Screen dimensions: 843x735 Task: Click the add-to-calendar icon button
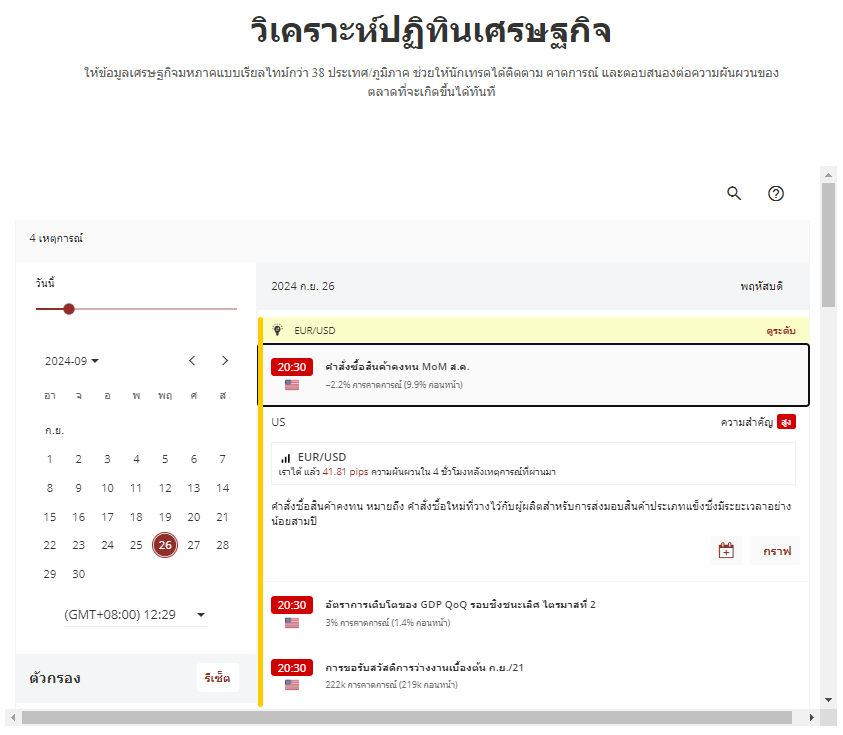726,551
